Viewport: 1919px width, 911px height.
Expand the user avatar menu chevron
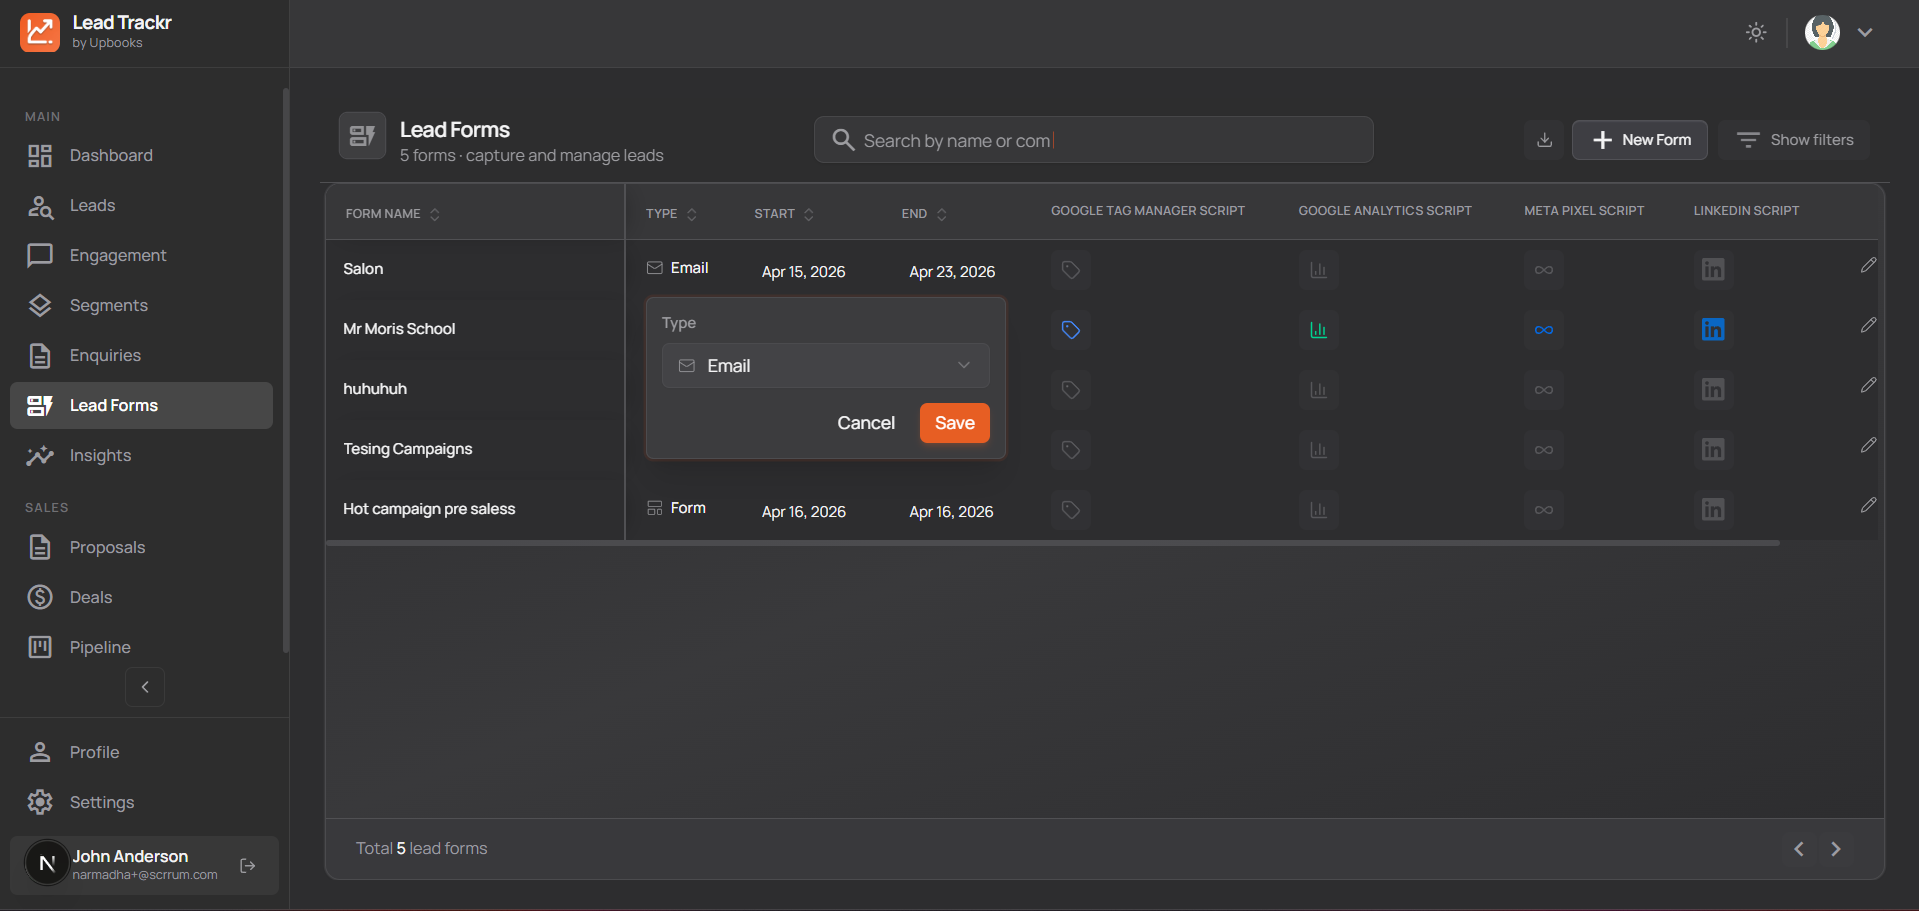coord(1864,32)
